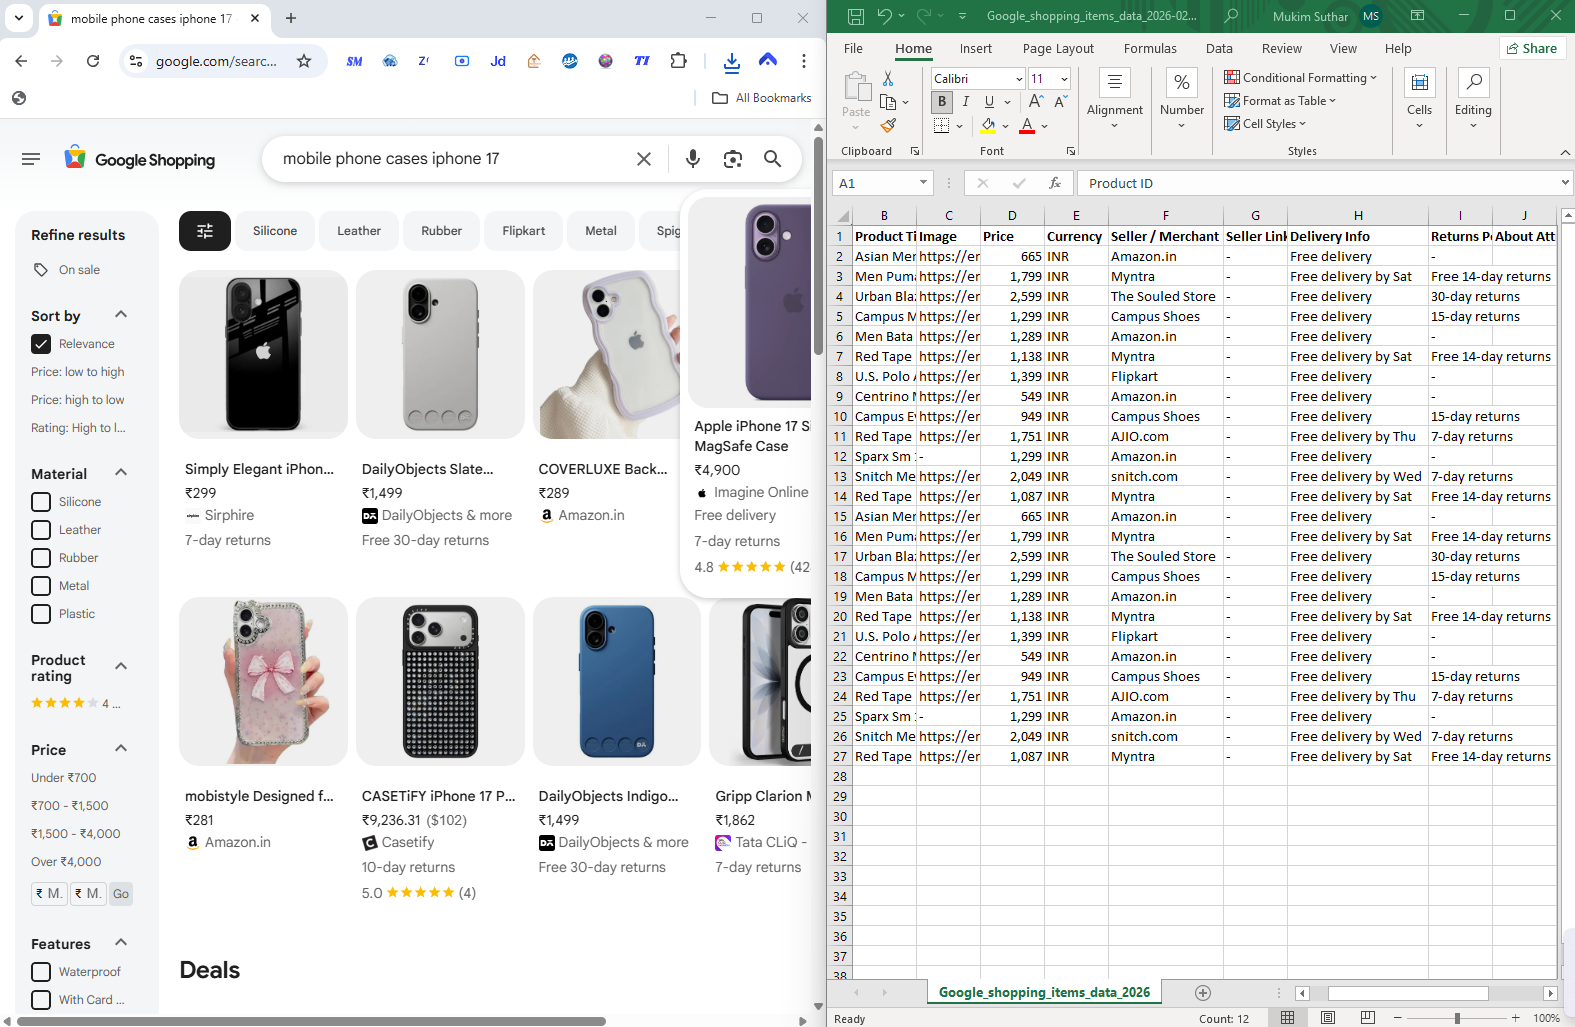The image size is (1575, 1027).
Task: Select the Under ₹700 price range
Action: [64, 778]
